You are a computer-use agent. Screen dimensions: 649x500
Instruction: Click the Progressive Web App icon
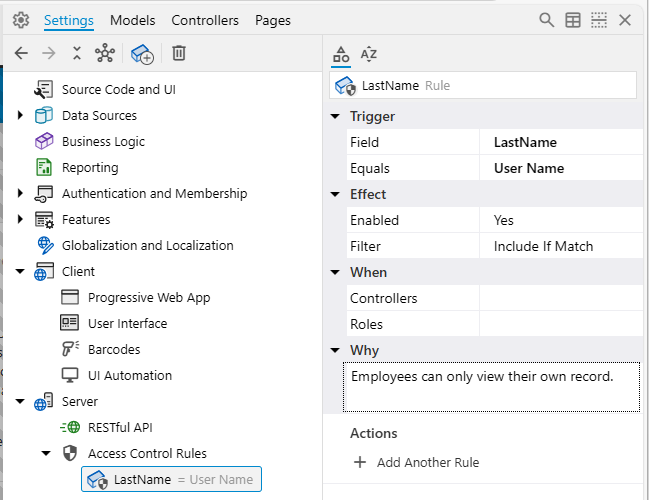(x=70, y=297)
